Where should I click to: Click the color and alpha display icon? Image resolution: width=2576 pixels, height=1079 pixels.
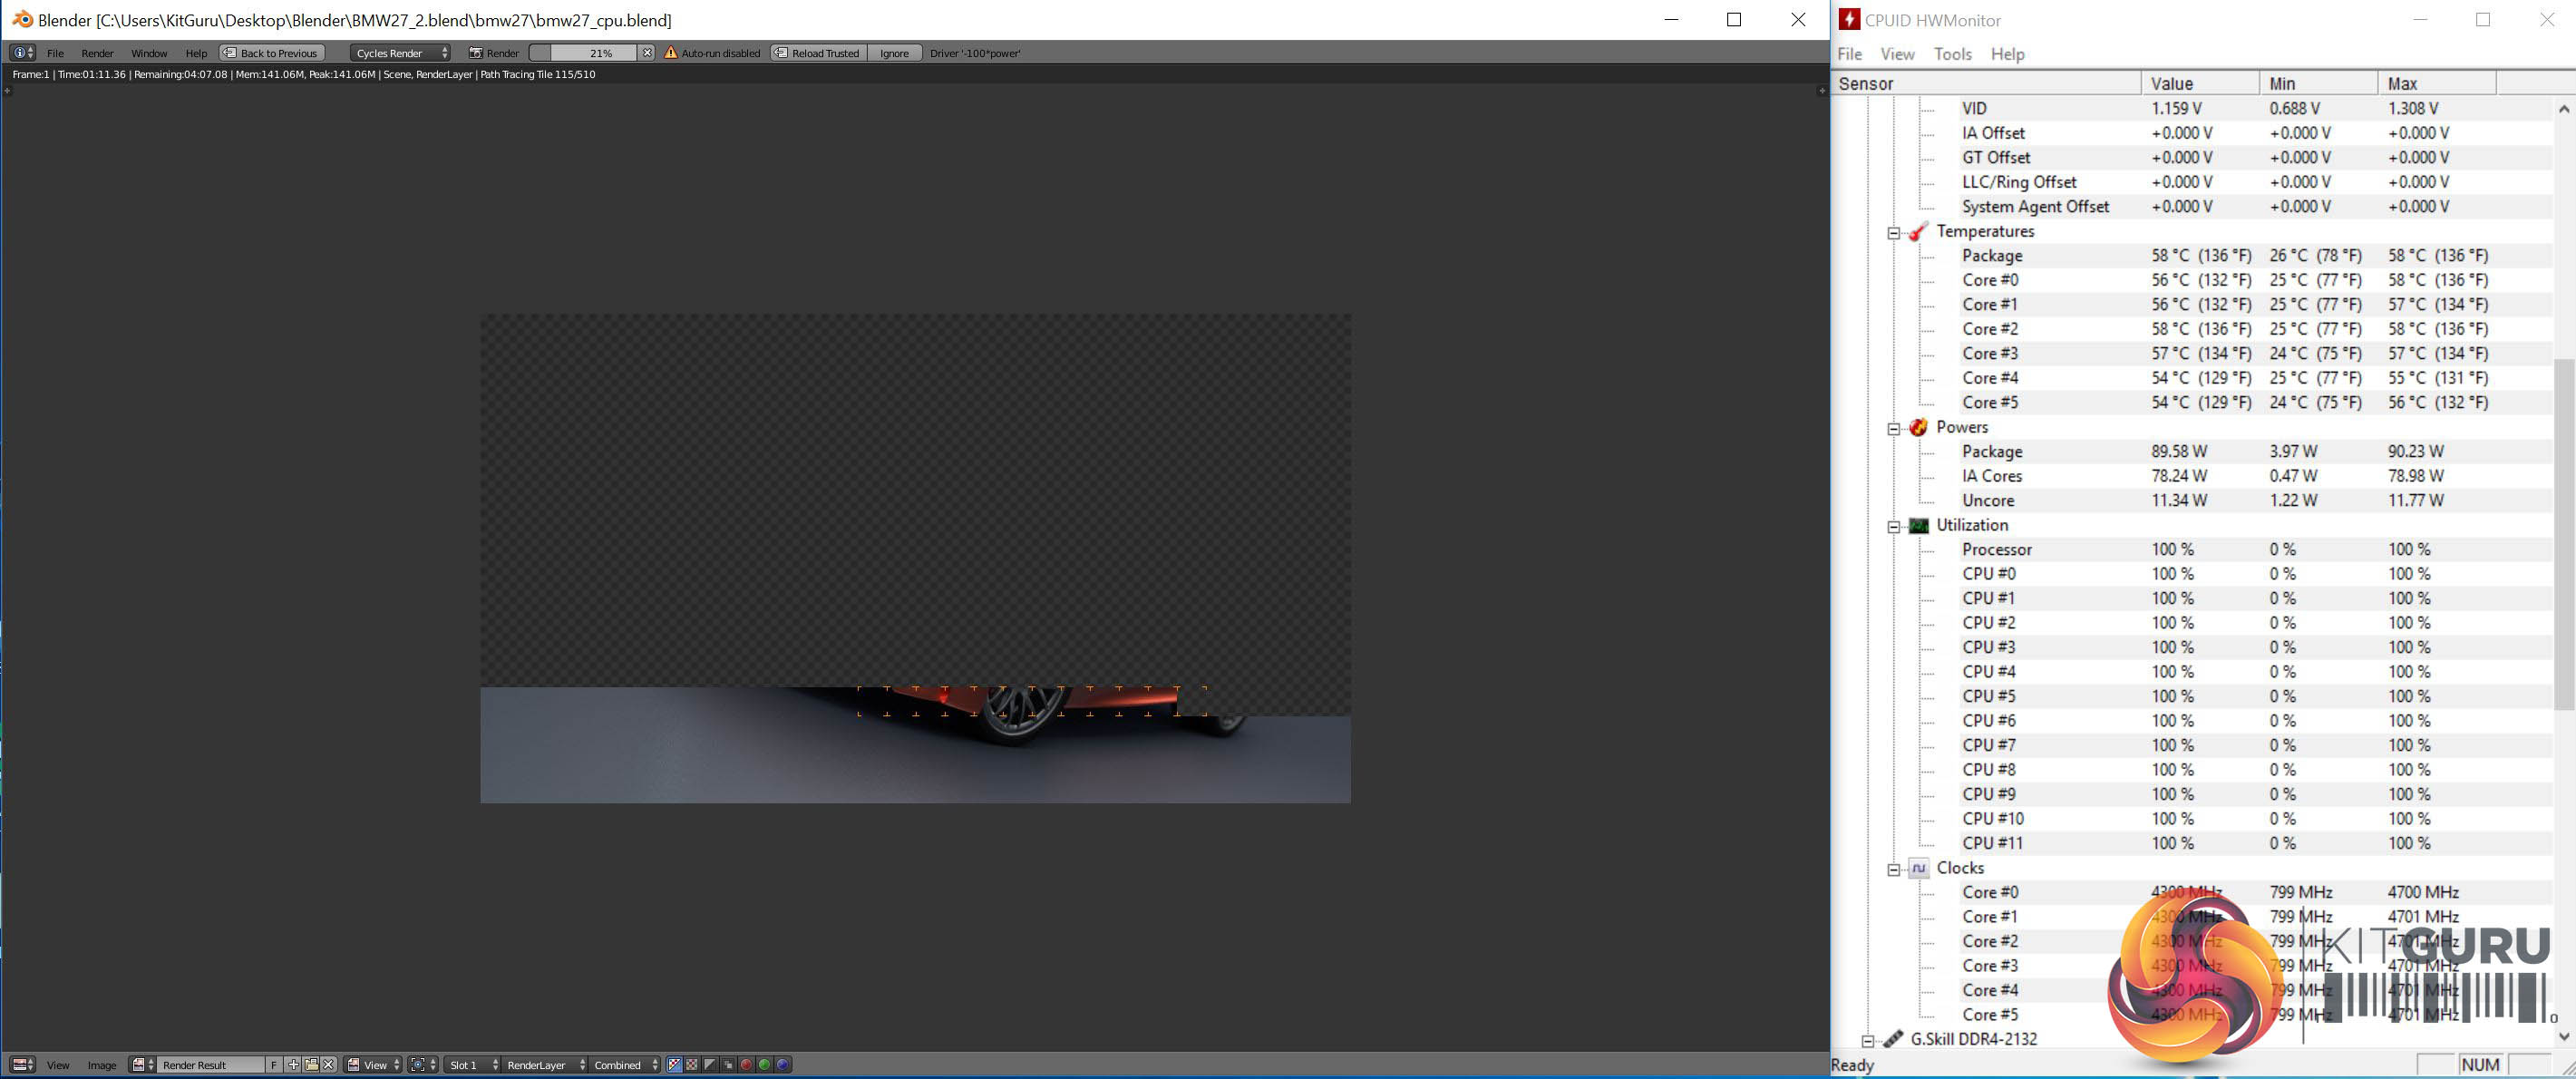pyautogui.click(x=674, y=1064)
